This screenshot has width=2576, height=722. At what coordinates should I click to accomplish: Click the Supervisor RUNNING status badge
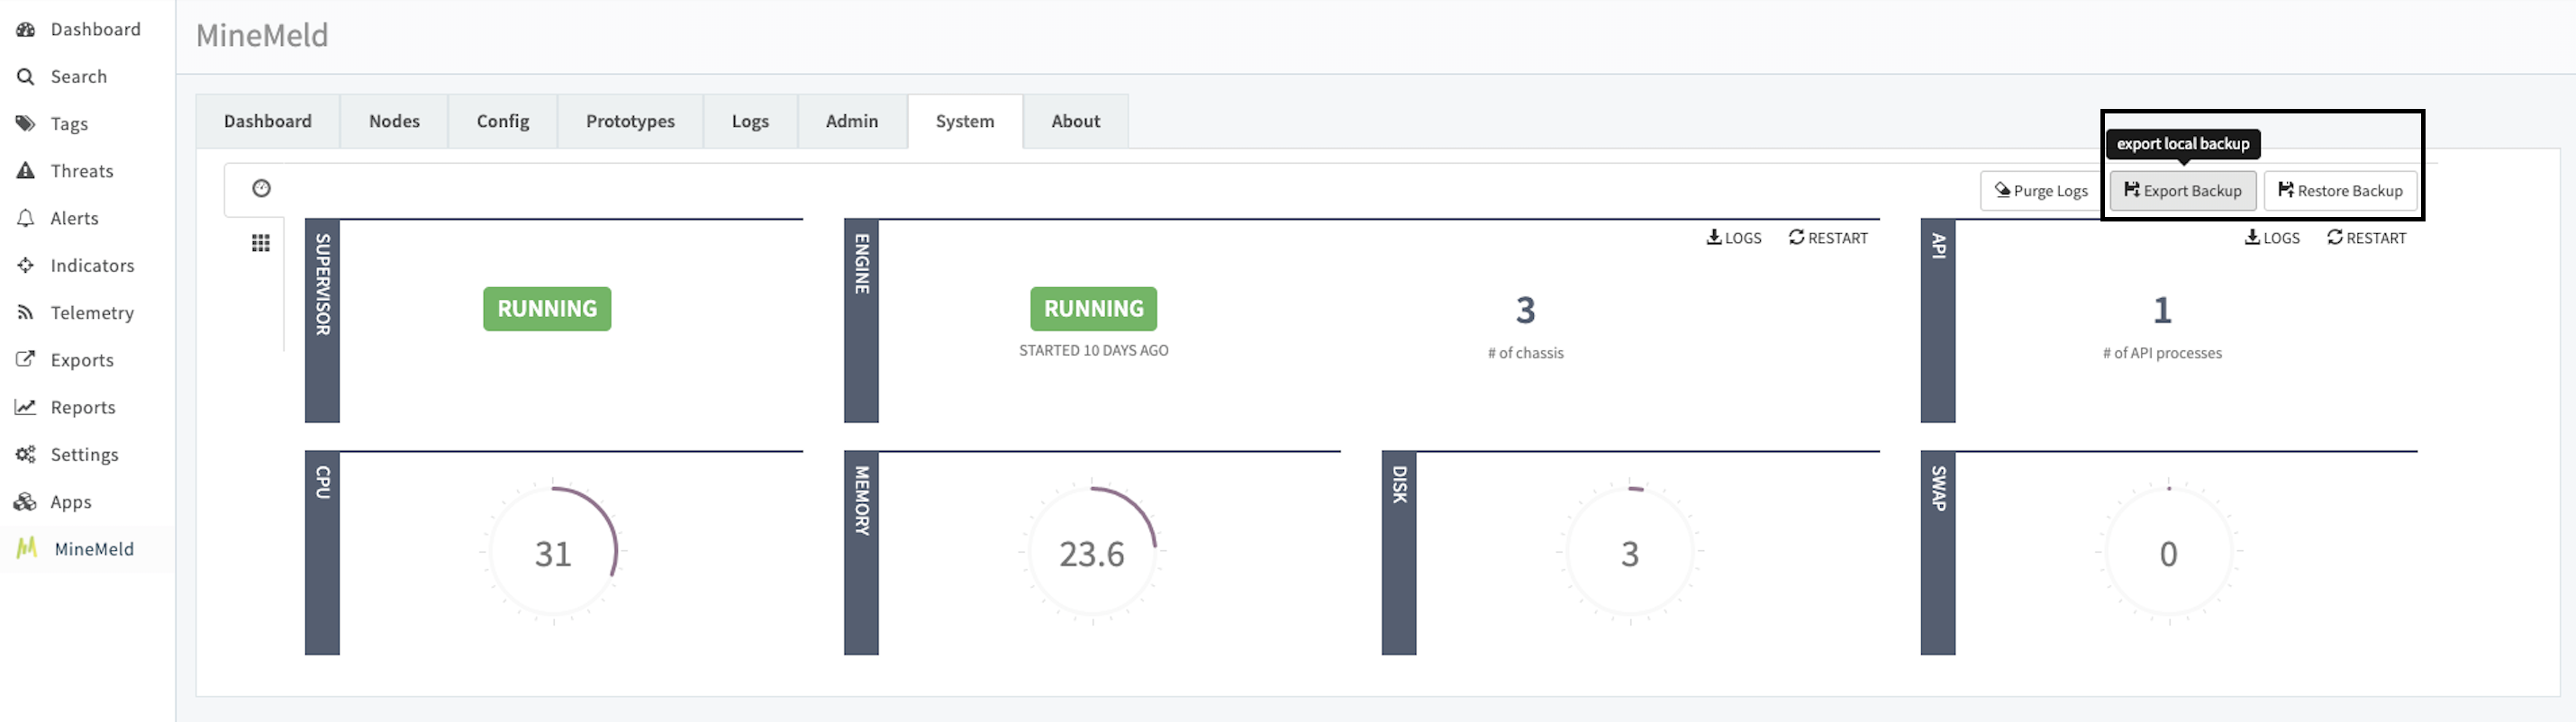coord(547,308)
